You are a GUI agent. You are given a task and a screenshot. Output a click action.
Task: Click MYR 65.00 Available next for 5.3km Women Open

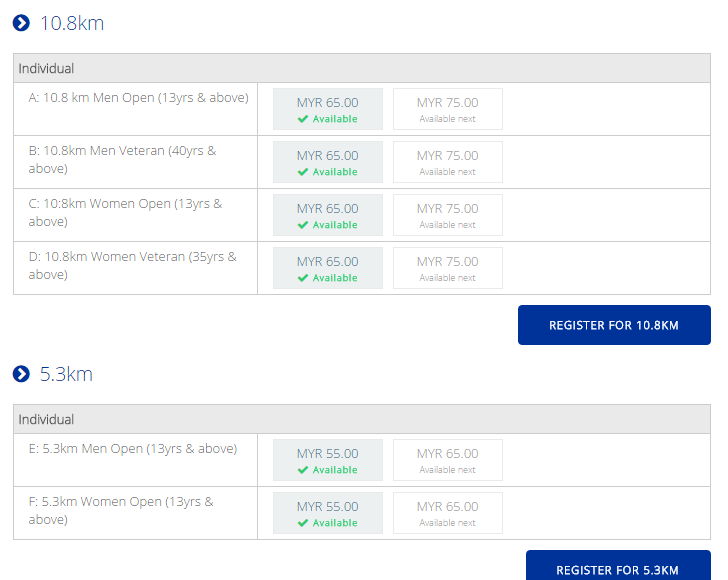[x=448, y=513]
